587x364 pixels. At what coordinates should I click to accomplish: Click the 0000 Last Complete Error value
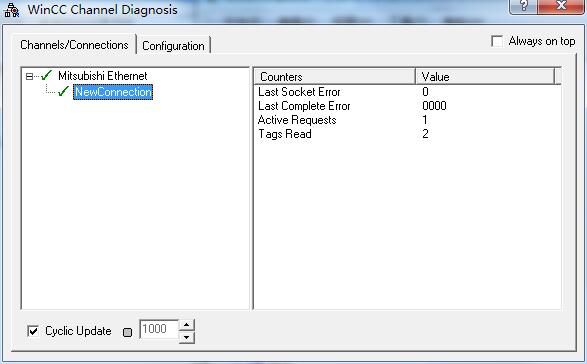click(x=434, y=106)
